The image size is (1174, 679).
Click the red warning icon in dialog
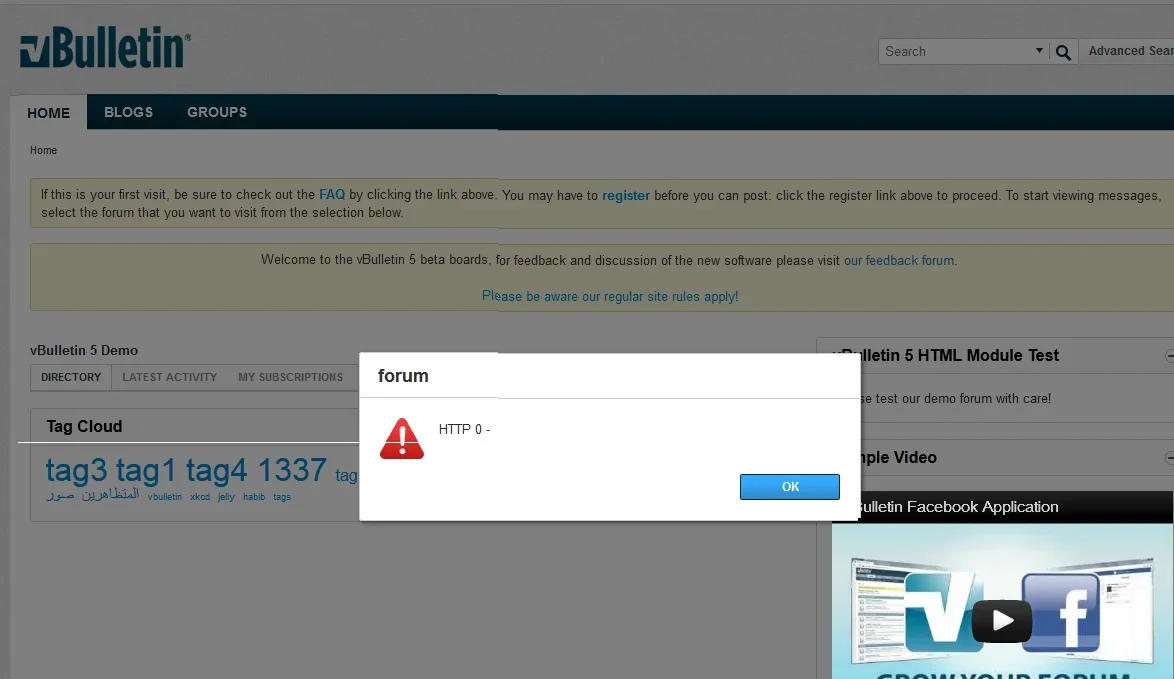click(402, 438)
